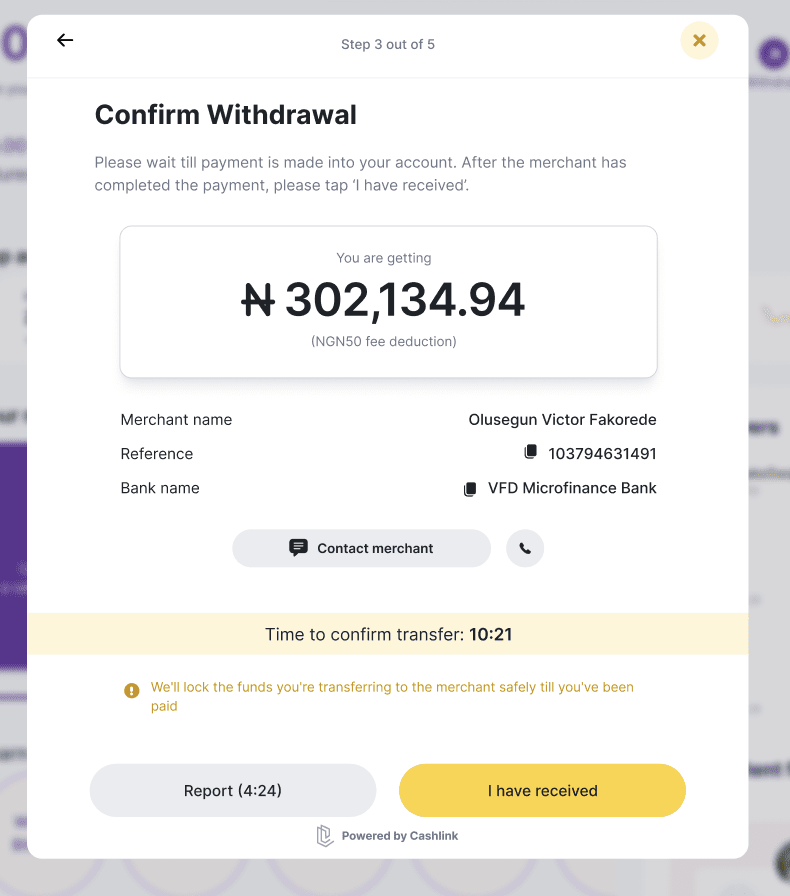Viewport: 790px width, 896px height.
Task: Select the Step 3 out of 5 indicator
Action: pyautogui.click(x=388, y=45)
